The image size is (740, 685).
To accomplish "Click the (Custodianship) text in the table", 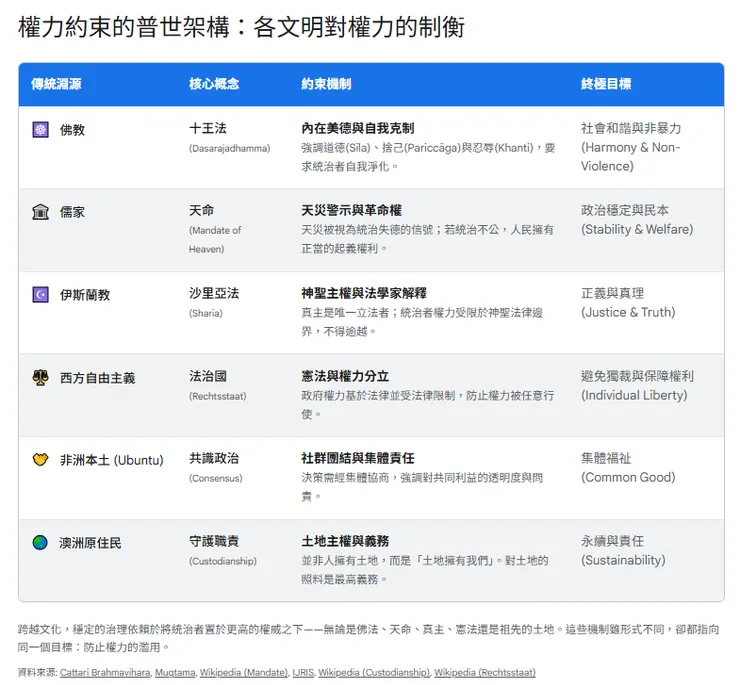I will pos(223,561).
